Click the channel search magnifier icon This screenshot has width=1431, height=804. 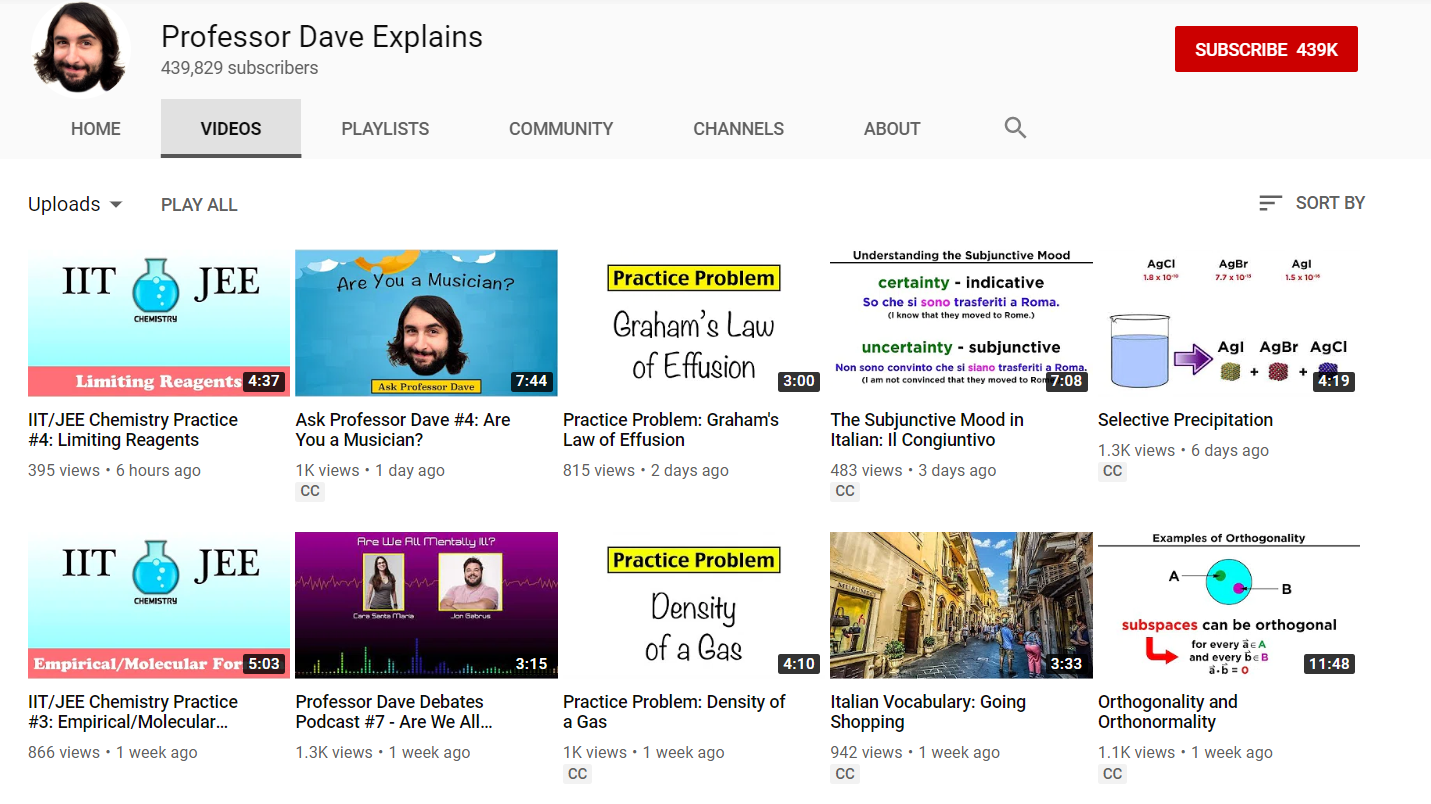pyautogui.click(x=1015, y=128)
